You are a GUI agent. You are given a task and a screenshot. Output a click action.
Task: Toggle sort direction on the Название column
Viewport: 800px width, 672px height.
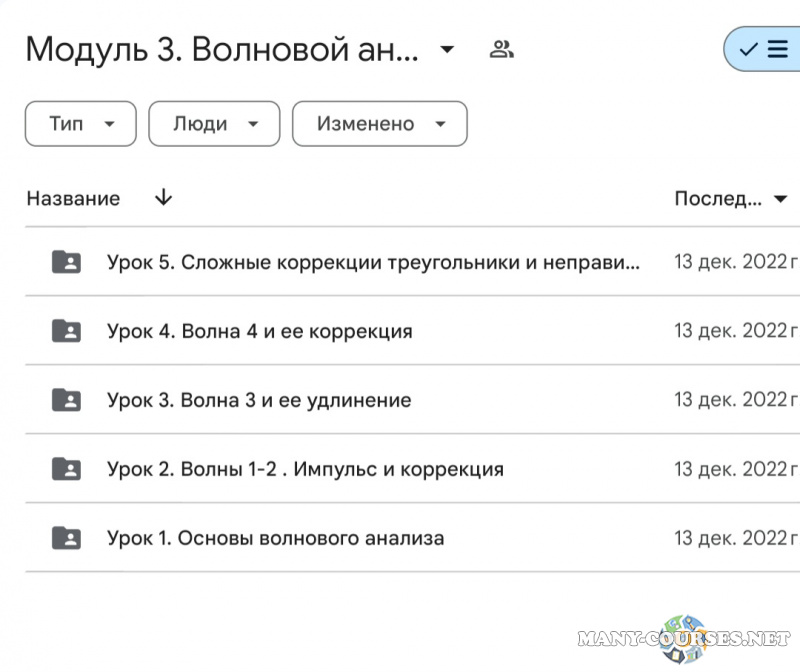tap(161, 198)
